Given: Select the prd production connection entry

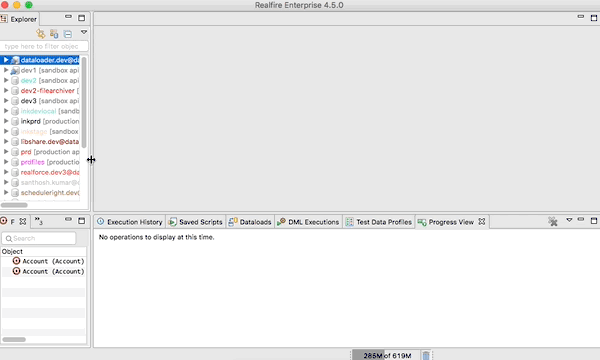Looking at the screenshot, I should pyautogui.click(x=40, y=152).
